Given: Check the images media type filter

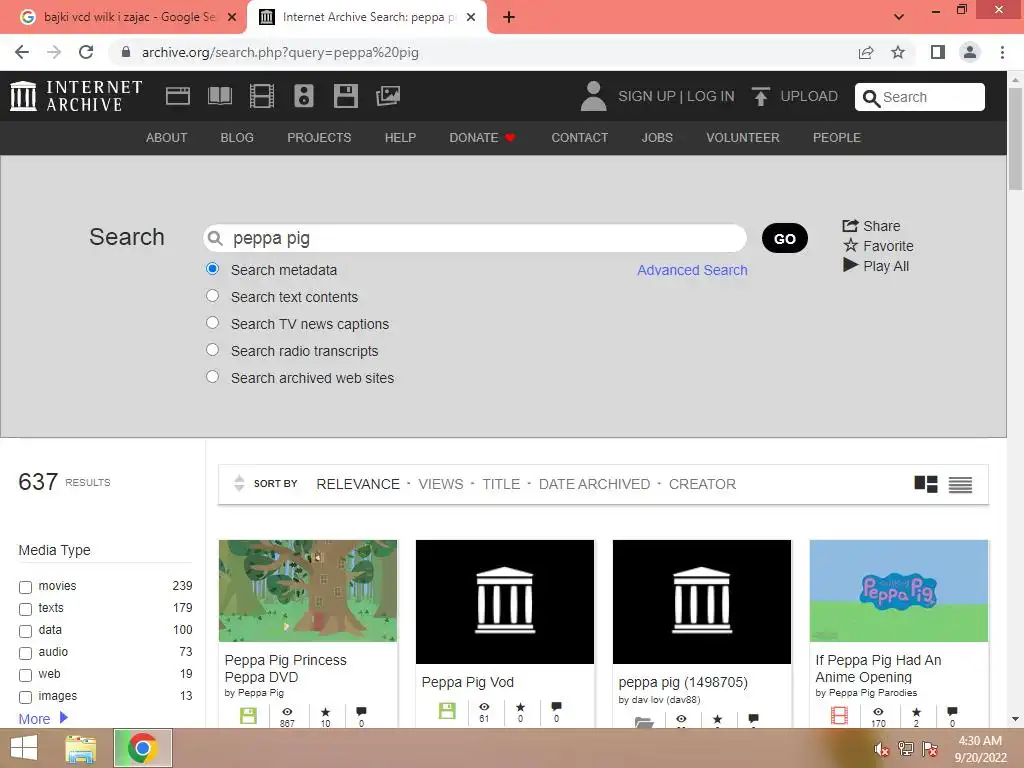Looking at the screenshot, I should tap(25, 697).
